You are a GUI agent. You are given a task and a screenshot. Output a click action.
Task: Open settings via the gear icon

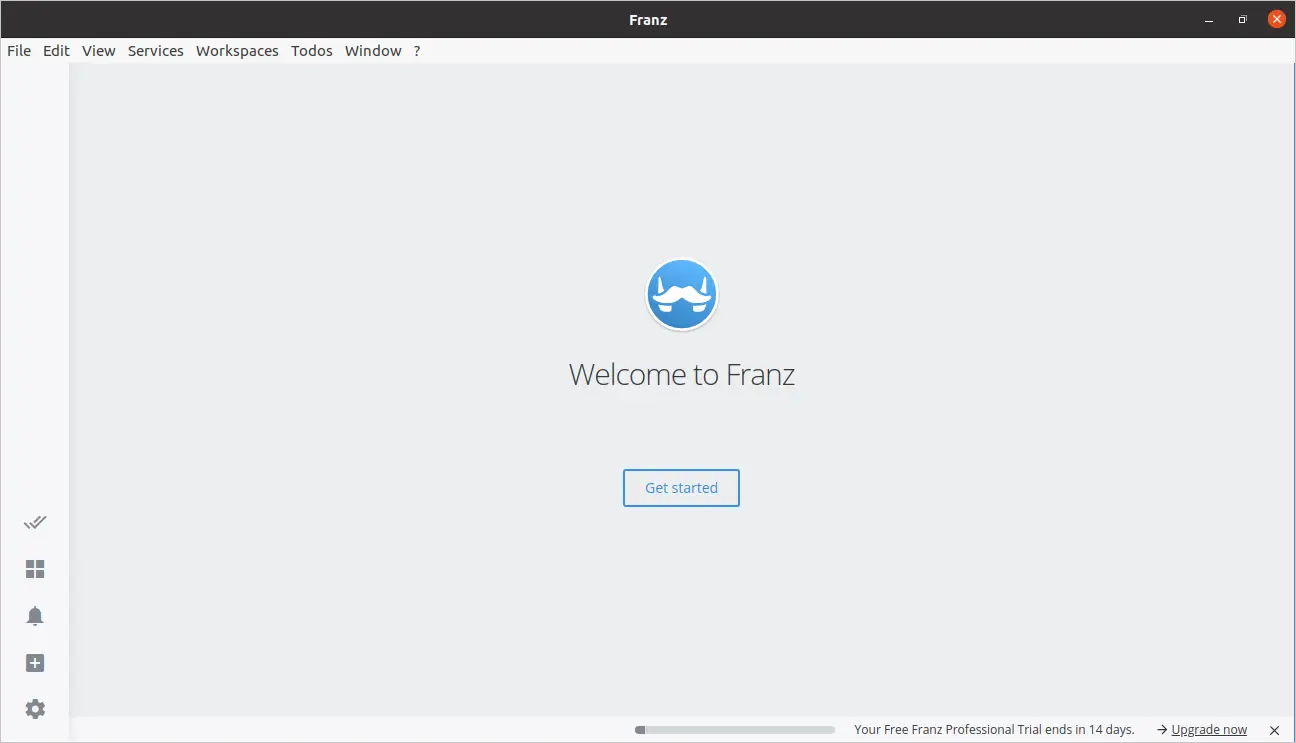pos(35,709)
